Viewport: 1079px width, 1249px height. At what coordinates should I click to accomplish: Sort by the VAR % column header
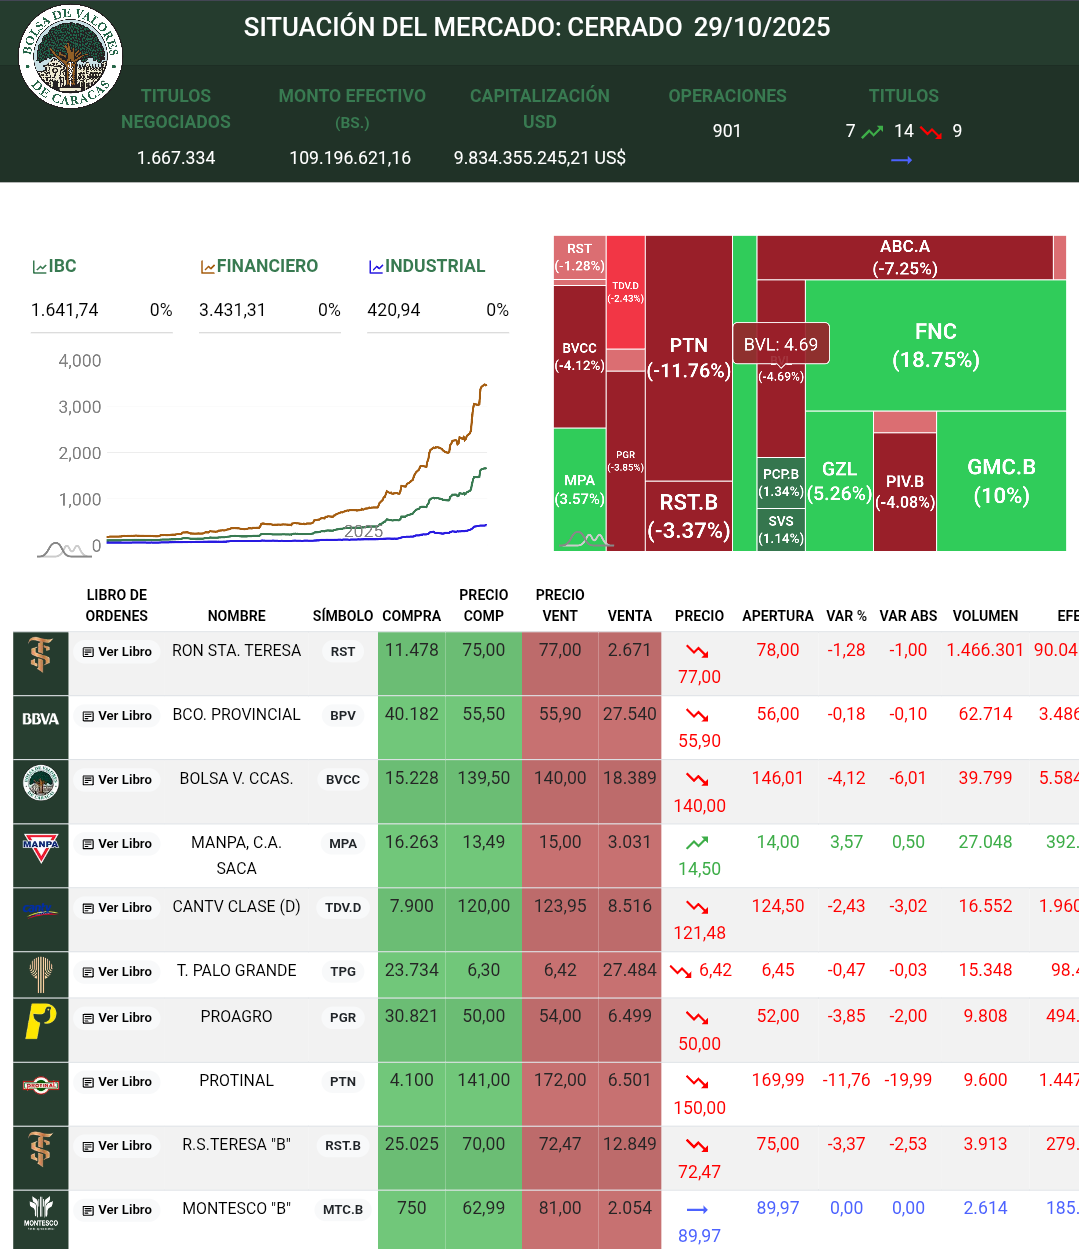pyautogui.click(x=846, y=616)
